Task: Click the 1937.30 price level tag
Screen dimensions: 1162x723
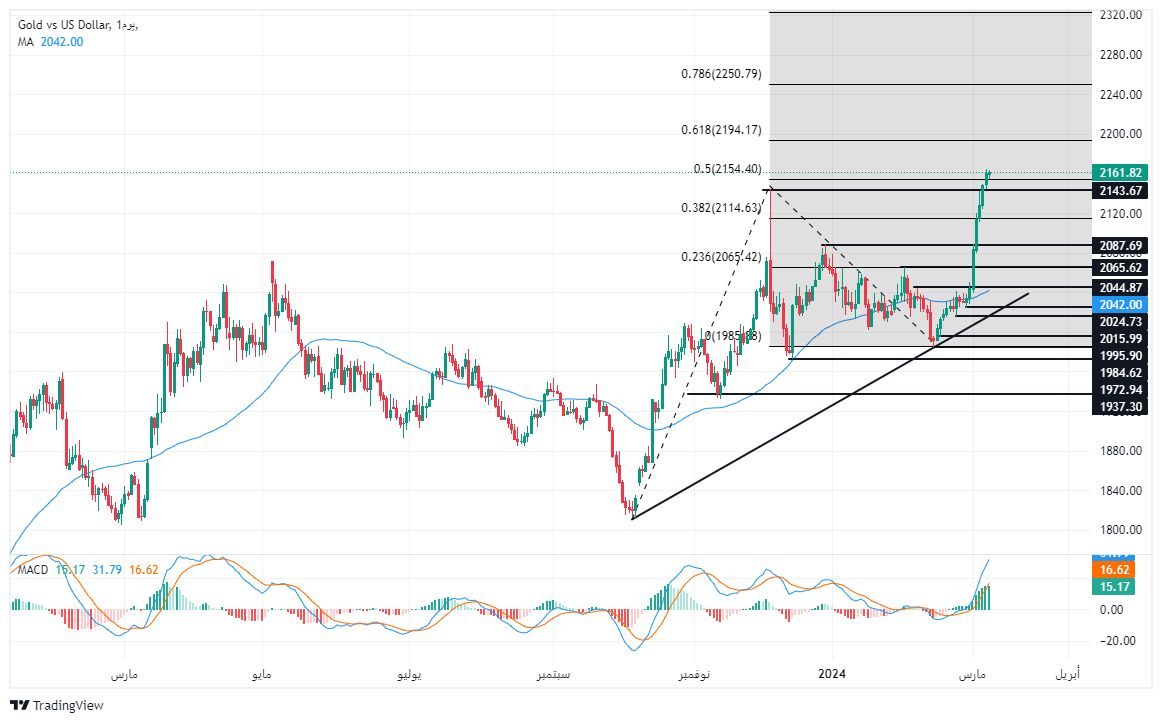Action: coord(1120,407)
